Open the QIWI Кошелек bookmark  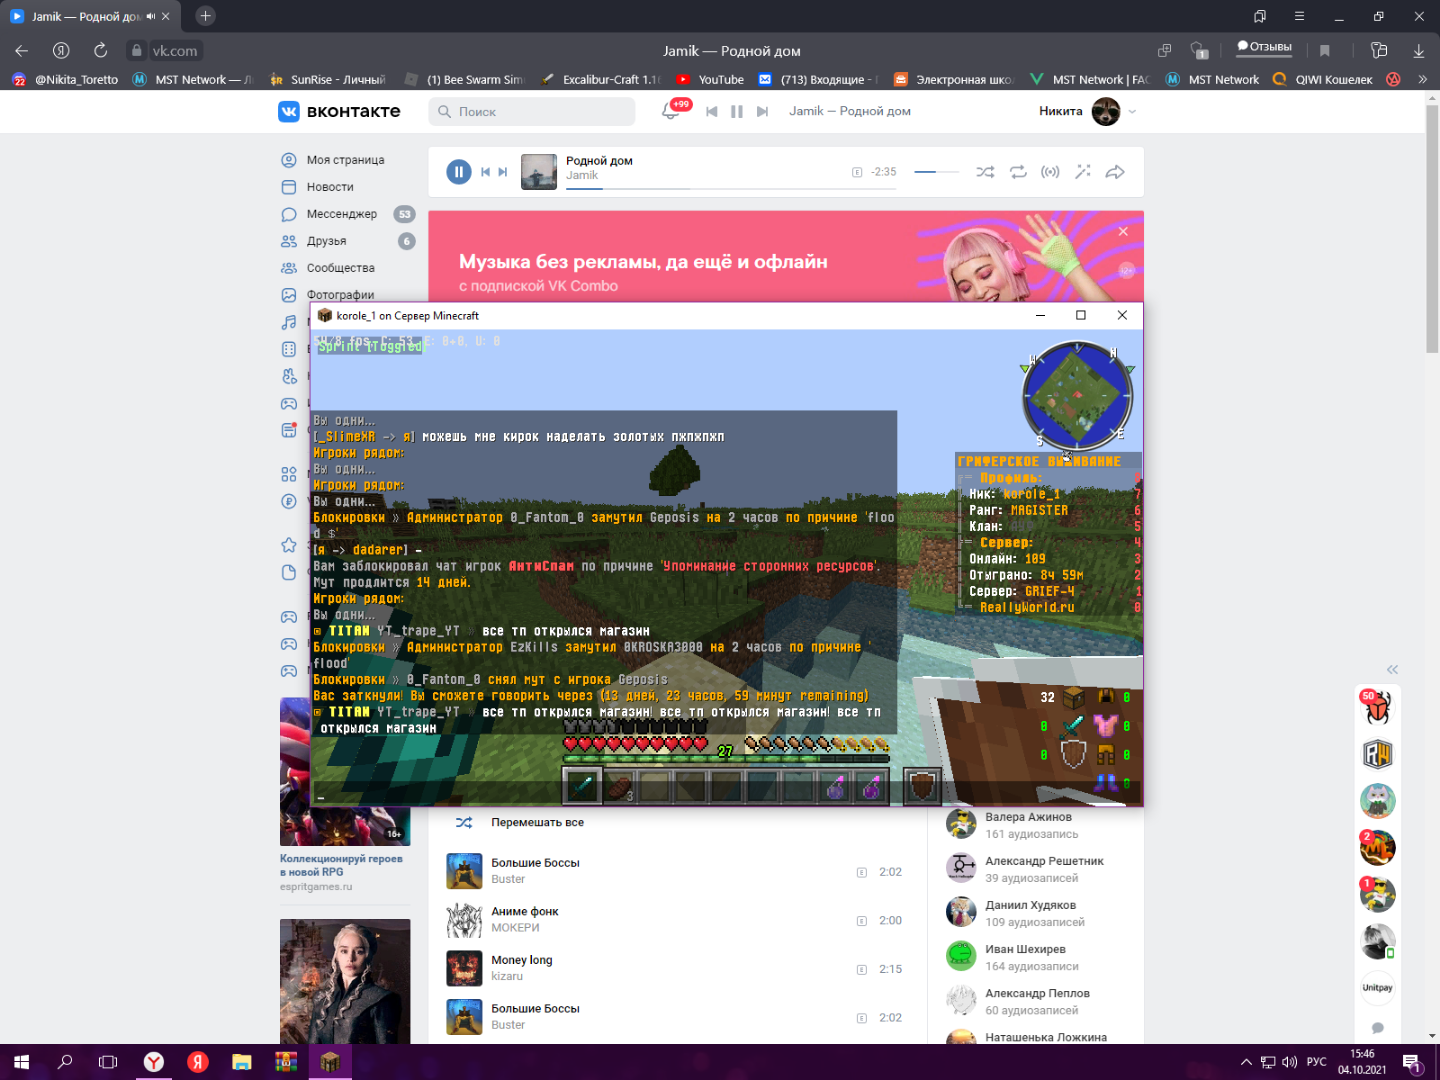coord(1323,80)
